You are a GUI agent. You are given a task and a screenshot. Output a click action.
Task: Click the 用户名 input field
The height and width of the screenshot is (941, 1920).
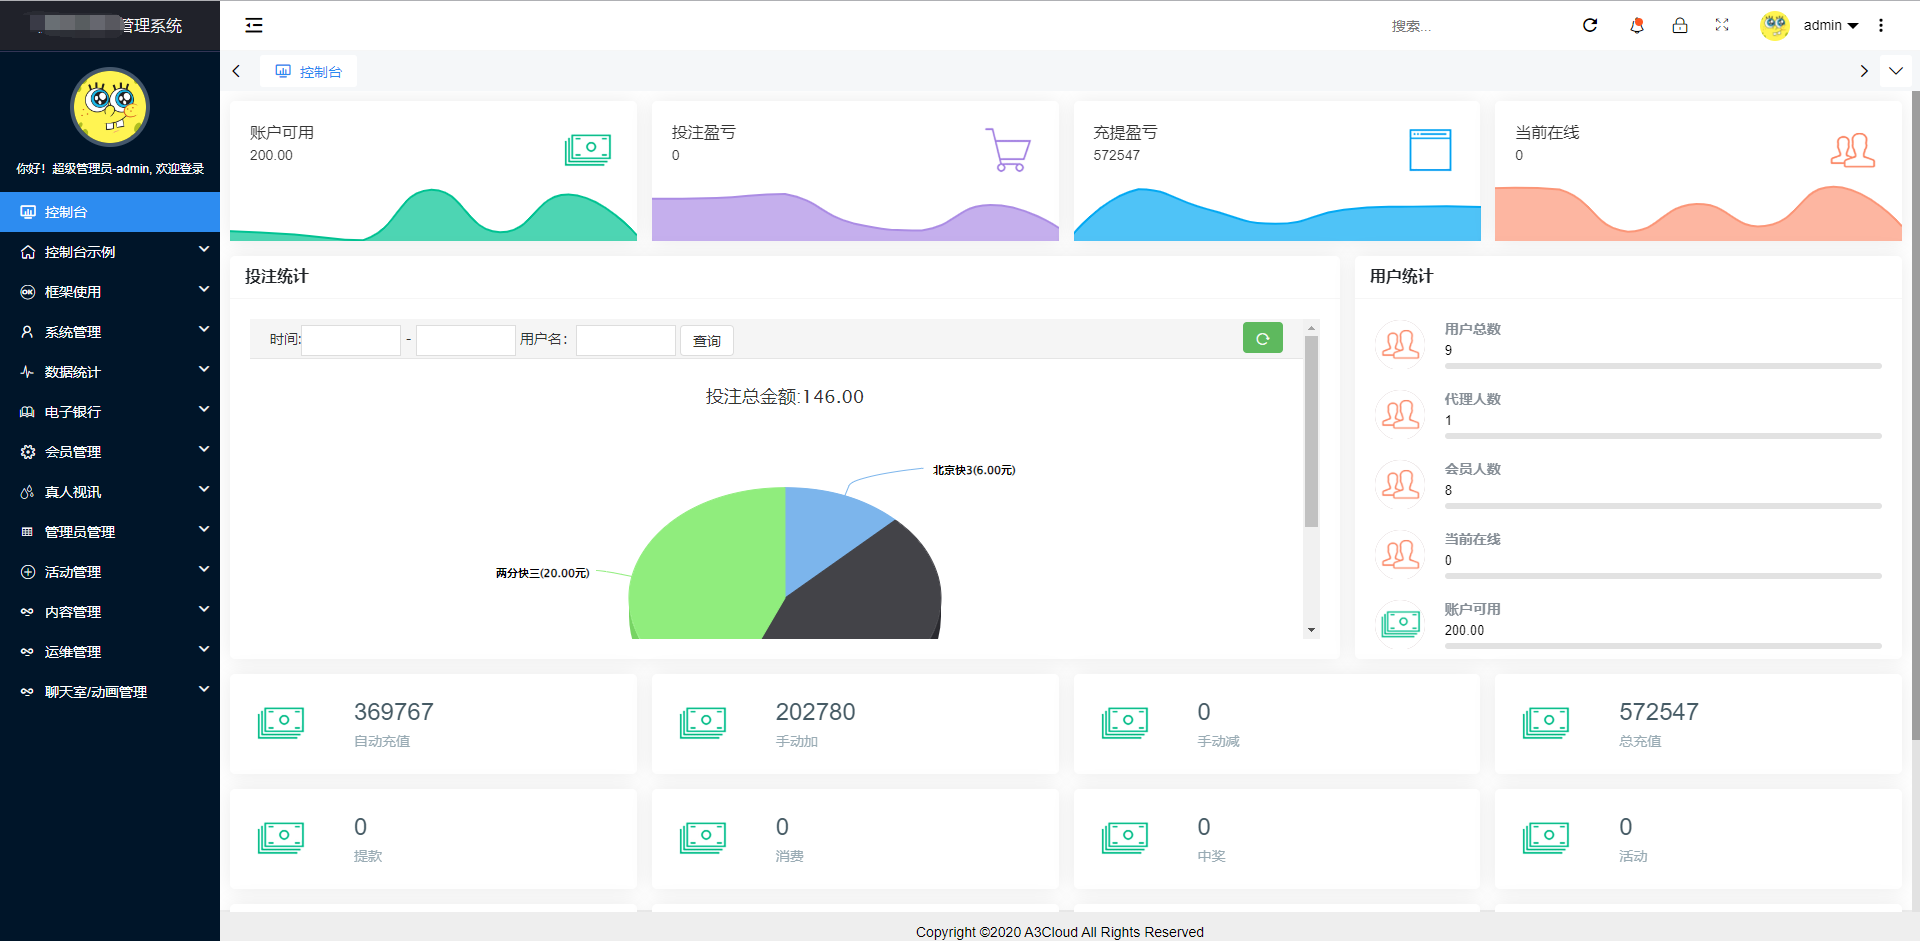(626, 340)
